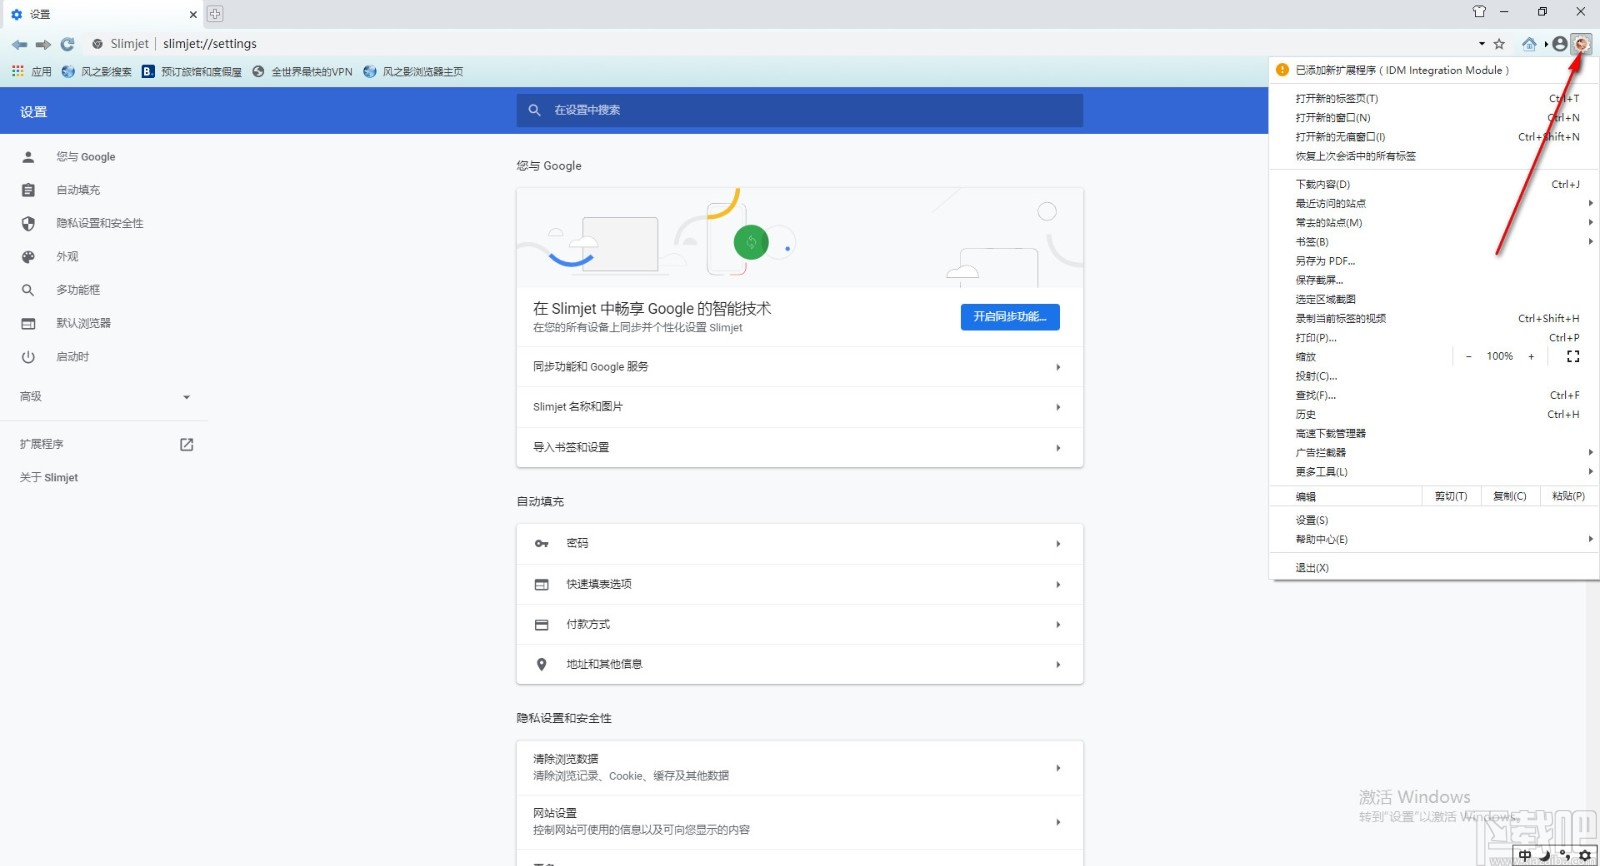The width and height of the screenshot is (1600, 866).
Task: Click the 开启同步功能 button
Action: coord(1010,317)
